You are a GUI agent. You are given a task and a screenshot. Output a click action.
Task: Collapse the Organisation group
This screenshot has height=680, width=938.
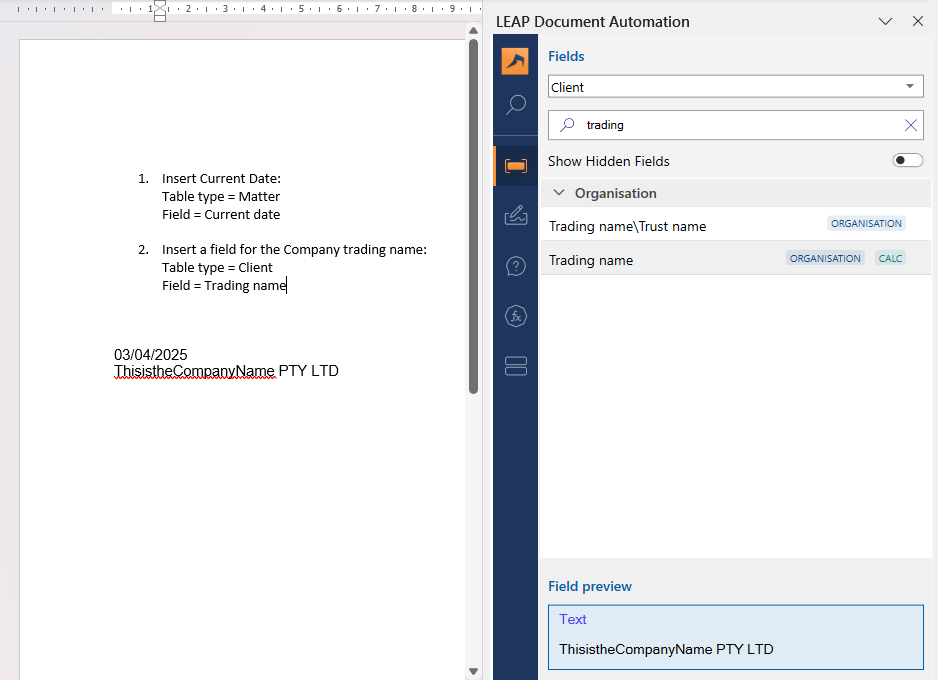559,193
